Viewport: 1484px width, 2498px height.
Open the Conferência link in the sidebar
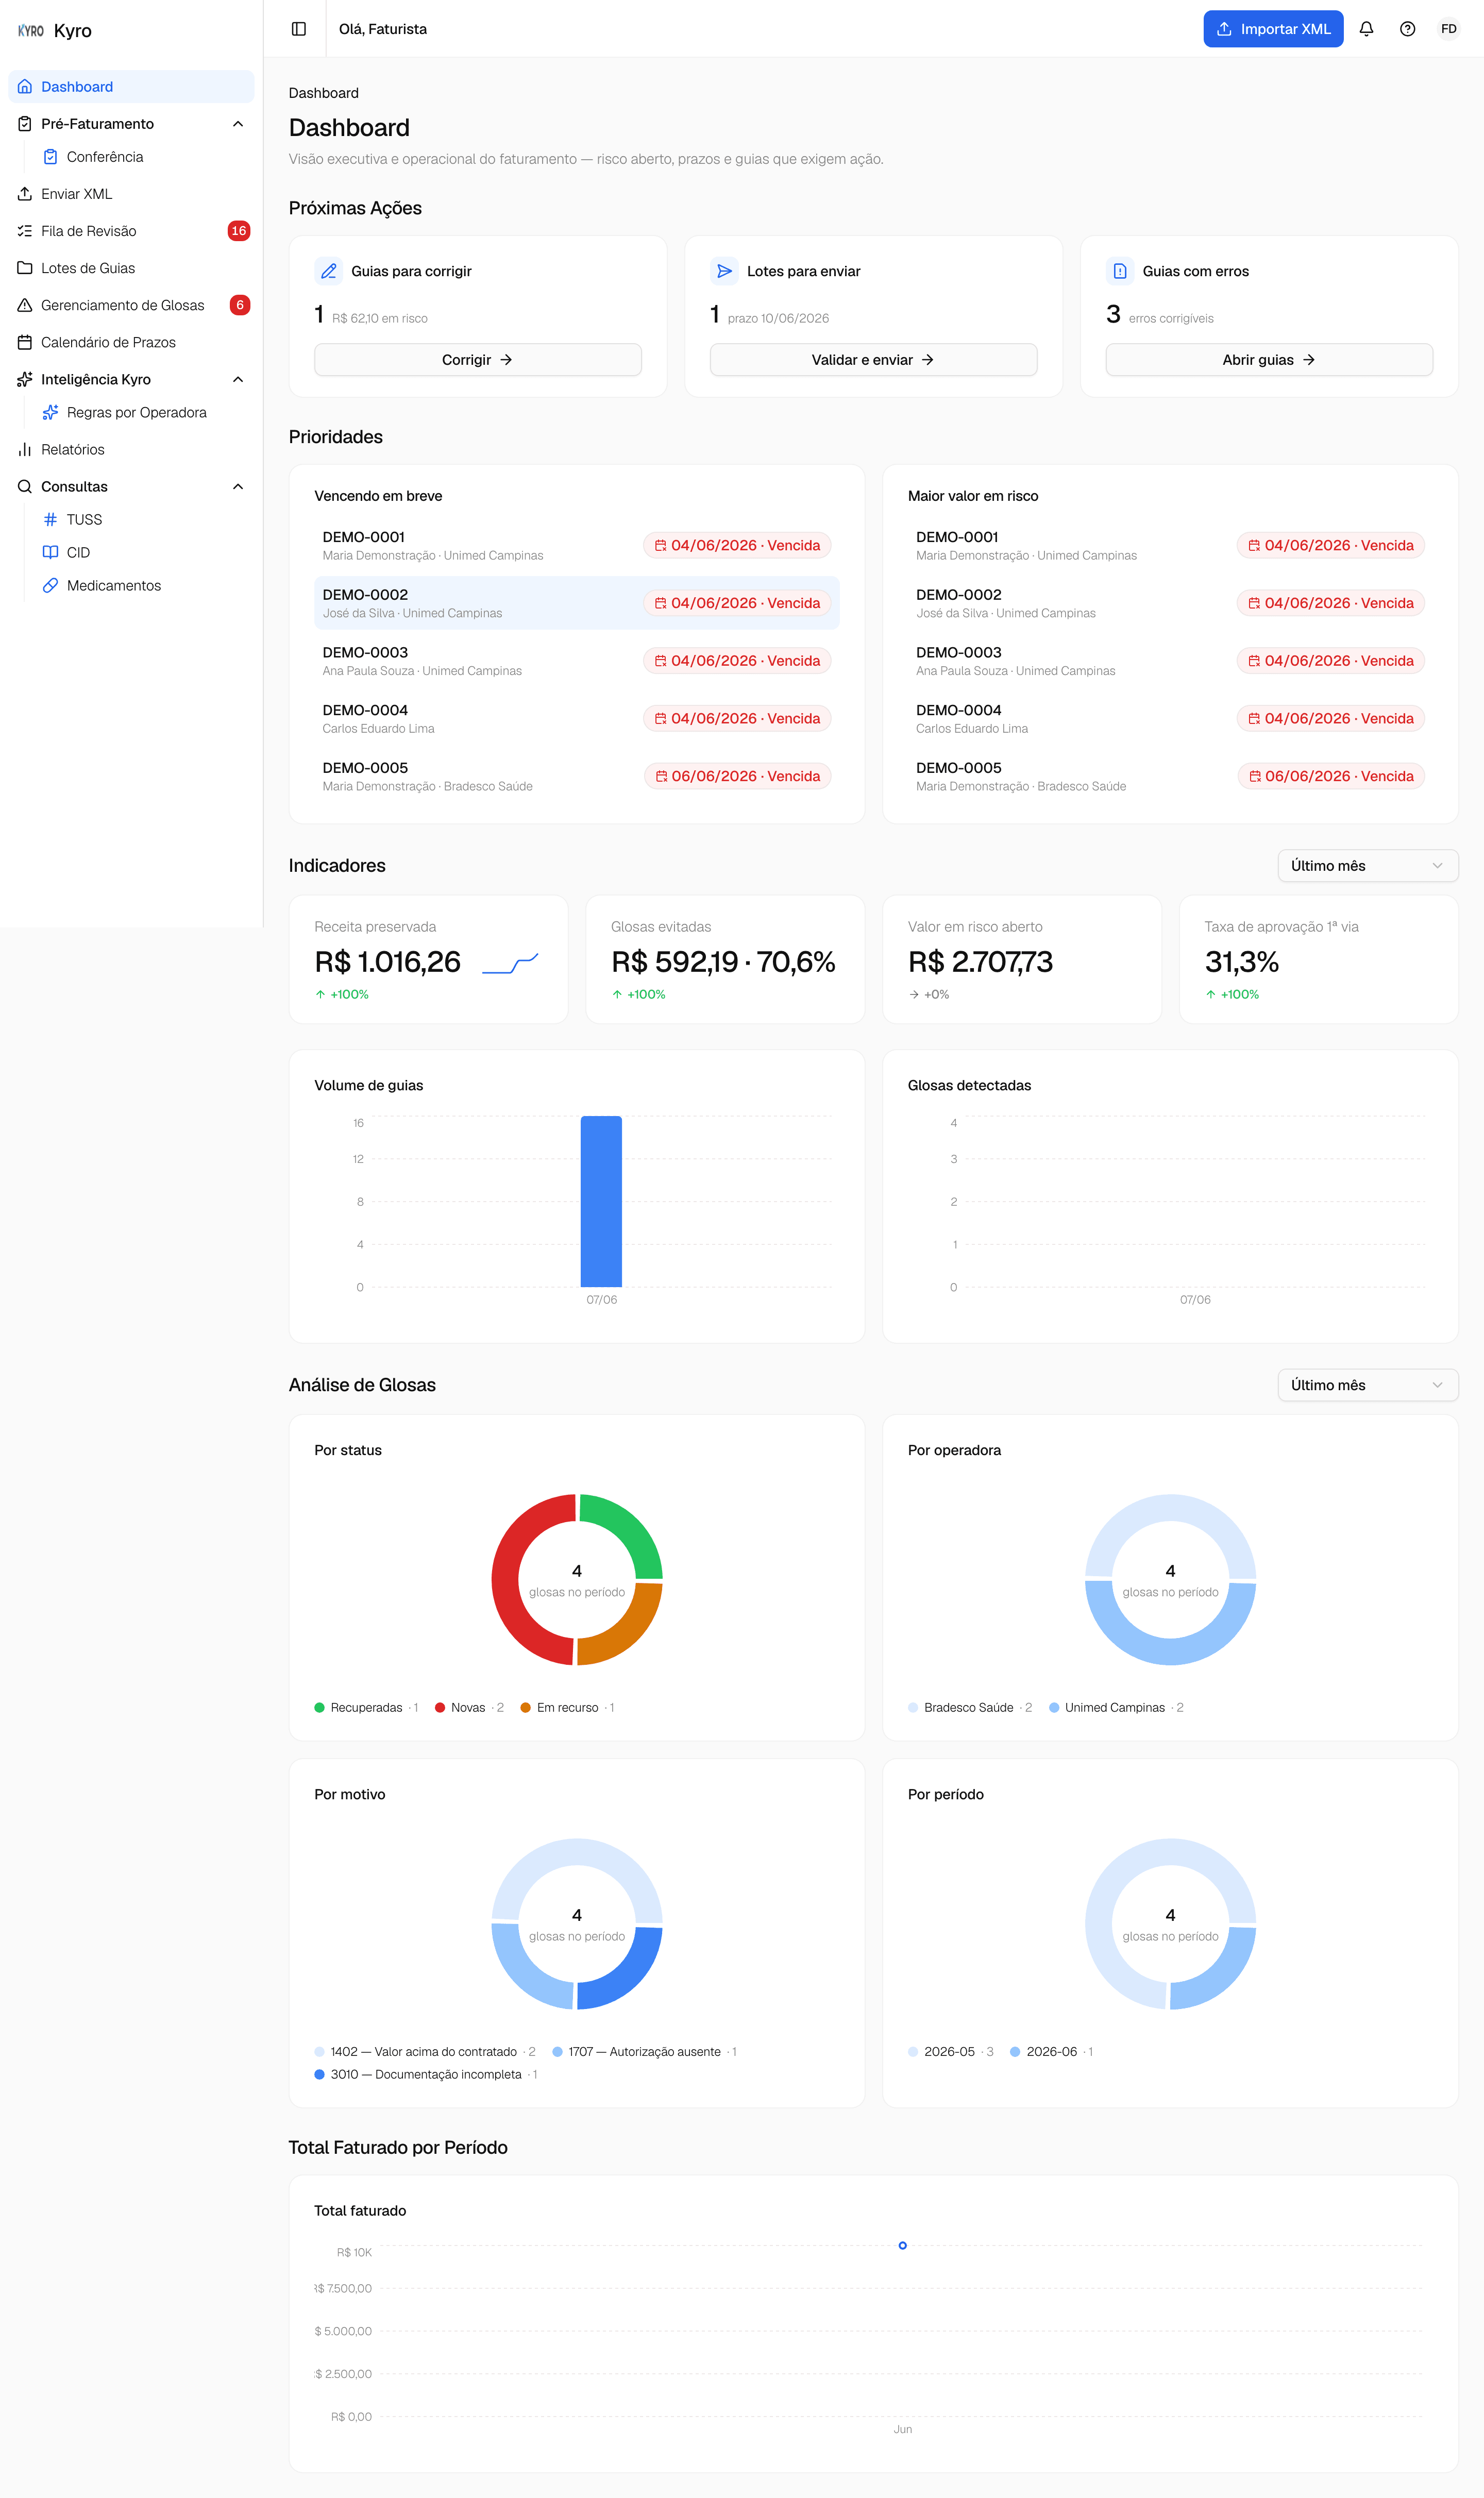click(x=143, y=157)
